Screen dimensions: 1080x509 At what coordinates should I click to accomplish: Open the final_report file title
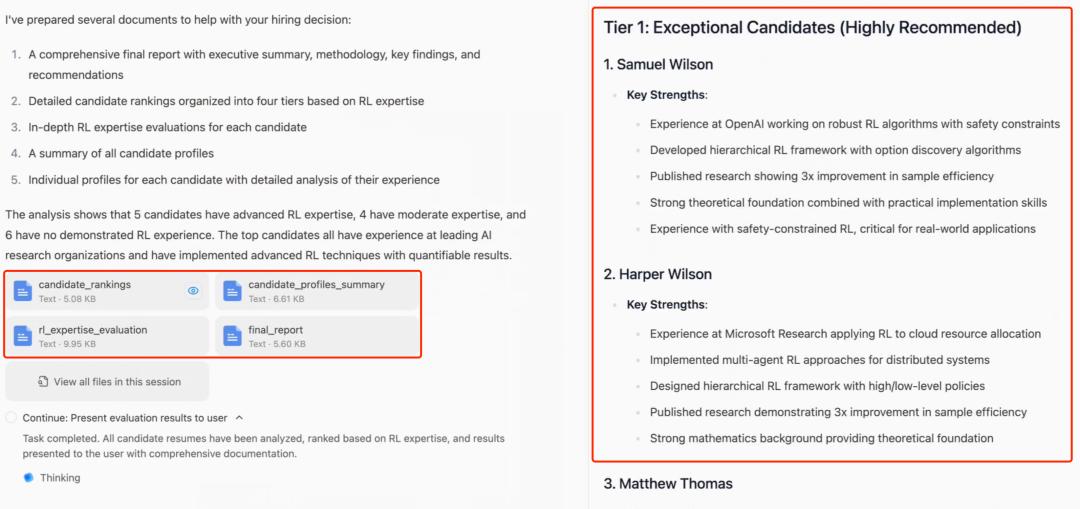pos(276,330)
